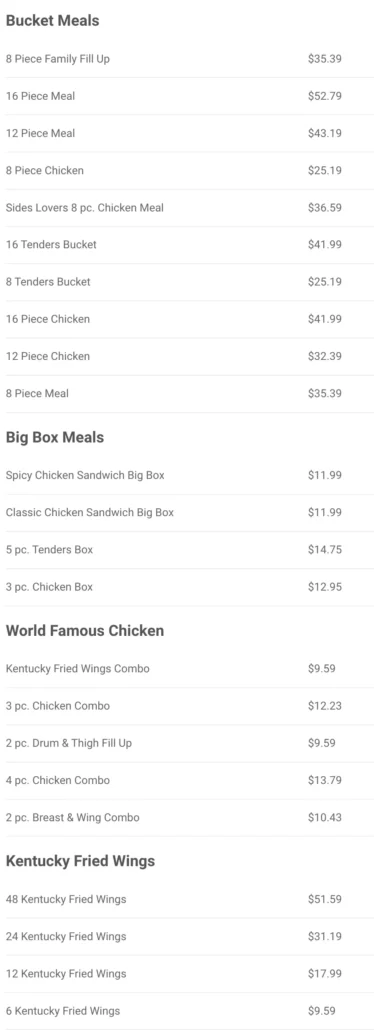Select the Spicy Chicken Sandwich Big Box
Screen dimensions: 374x1030
pos(187,475)
